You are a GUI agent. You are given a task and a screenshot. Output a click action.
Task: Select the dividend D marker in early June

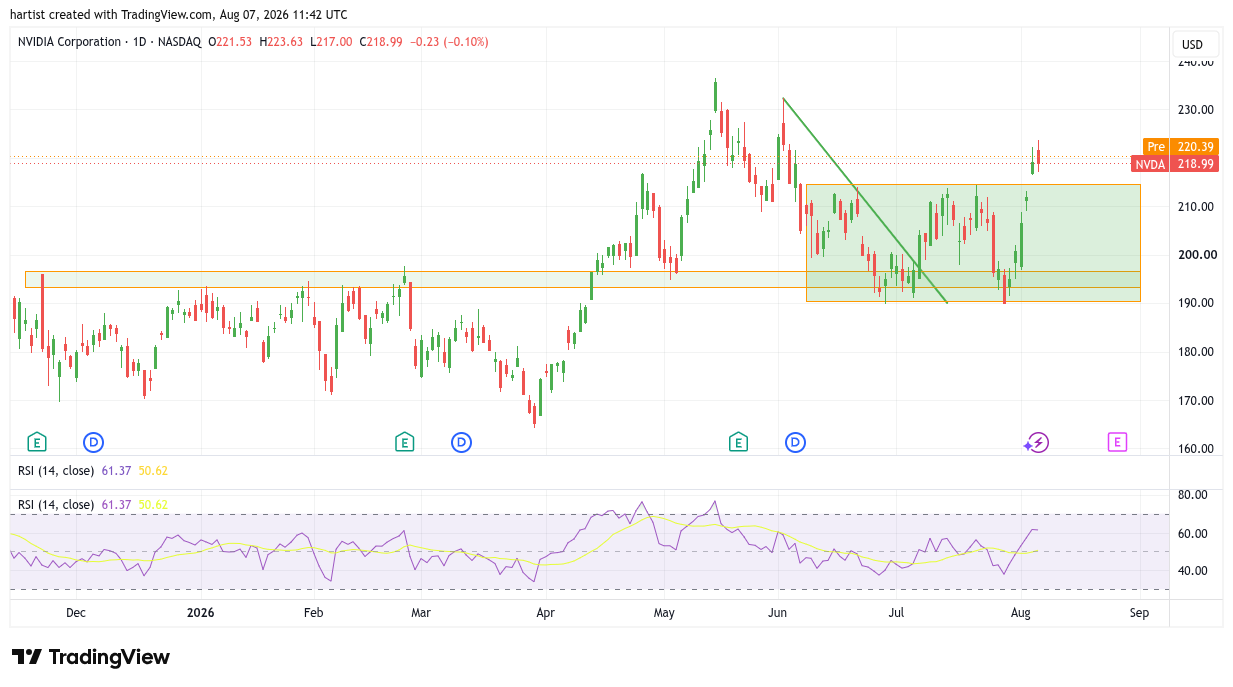pos(796,442)
